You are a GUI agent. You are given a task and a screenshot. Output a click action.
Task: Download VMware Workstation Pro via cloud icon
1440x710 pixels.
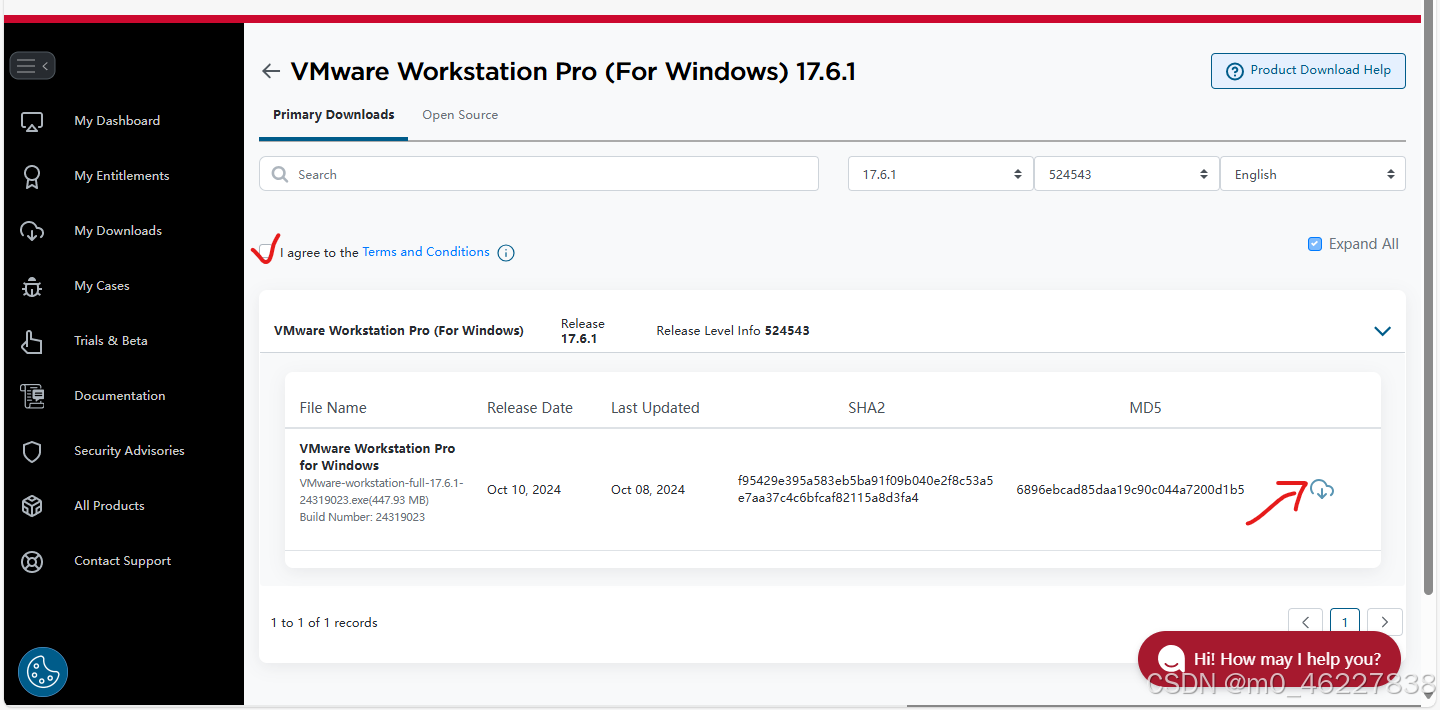point(1322,490)
